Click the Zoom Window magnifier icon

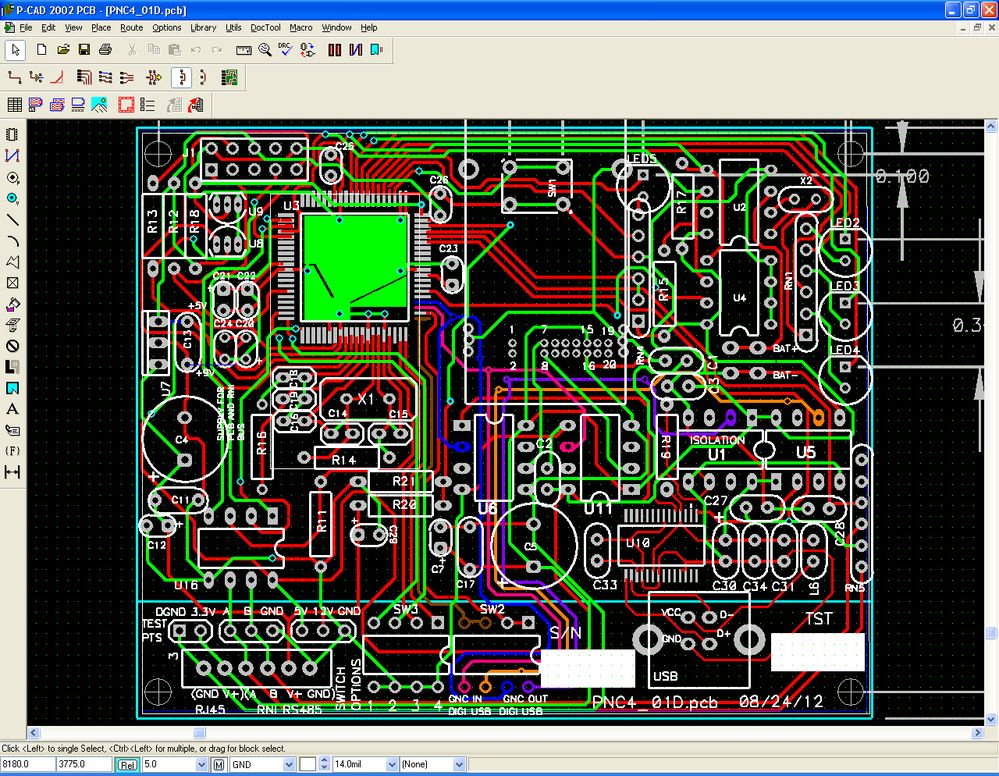264,49
